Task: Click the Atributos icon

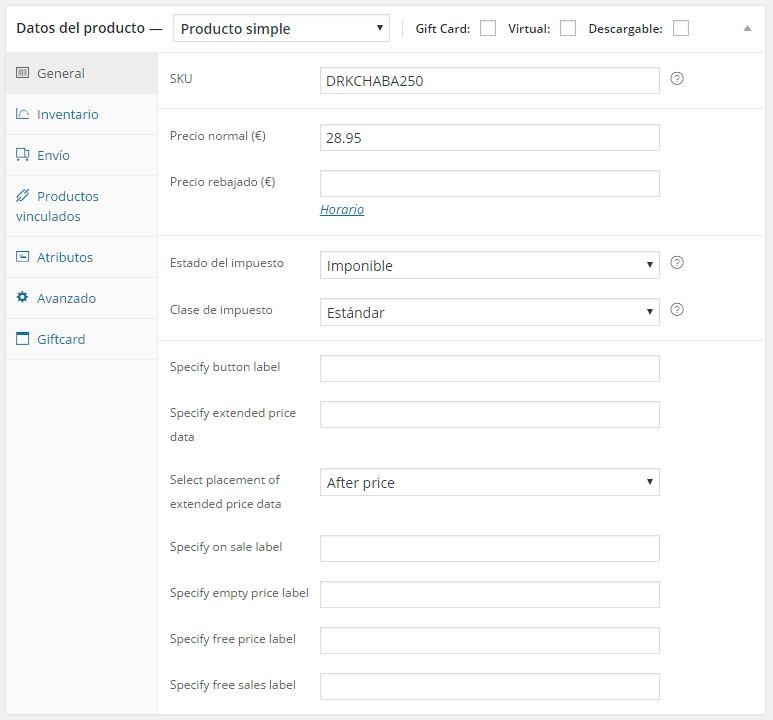Action: pyautogui.click(x=22, y=256)
